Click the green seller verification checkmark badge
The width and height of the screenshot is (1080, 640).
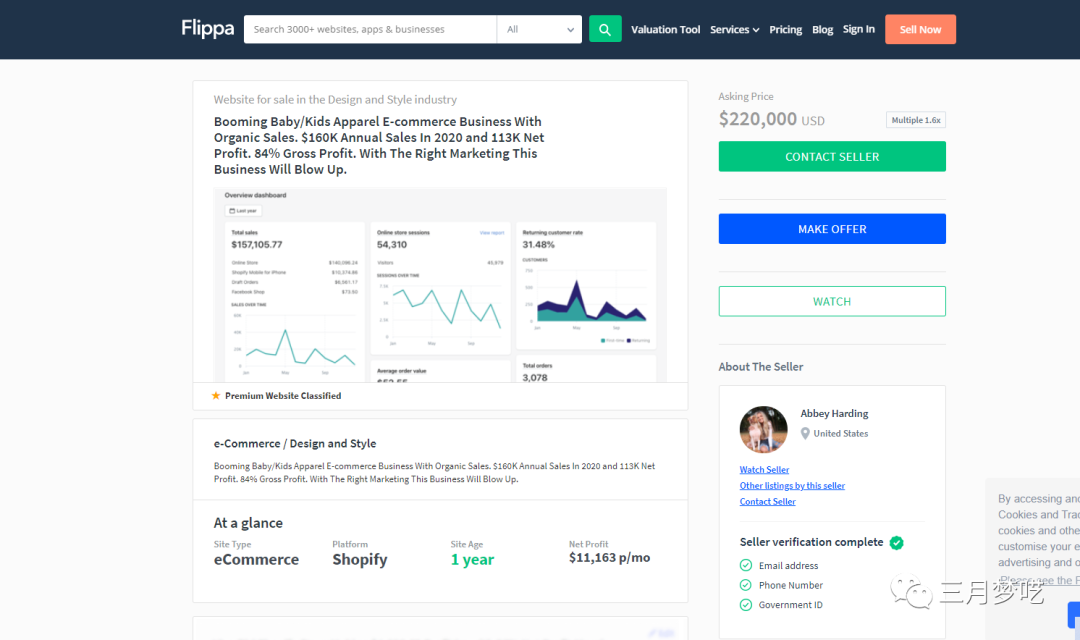pyautogui.click(x=896, y=543)
